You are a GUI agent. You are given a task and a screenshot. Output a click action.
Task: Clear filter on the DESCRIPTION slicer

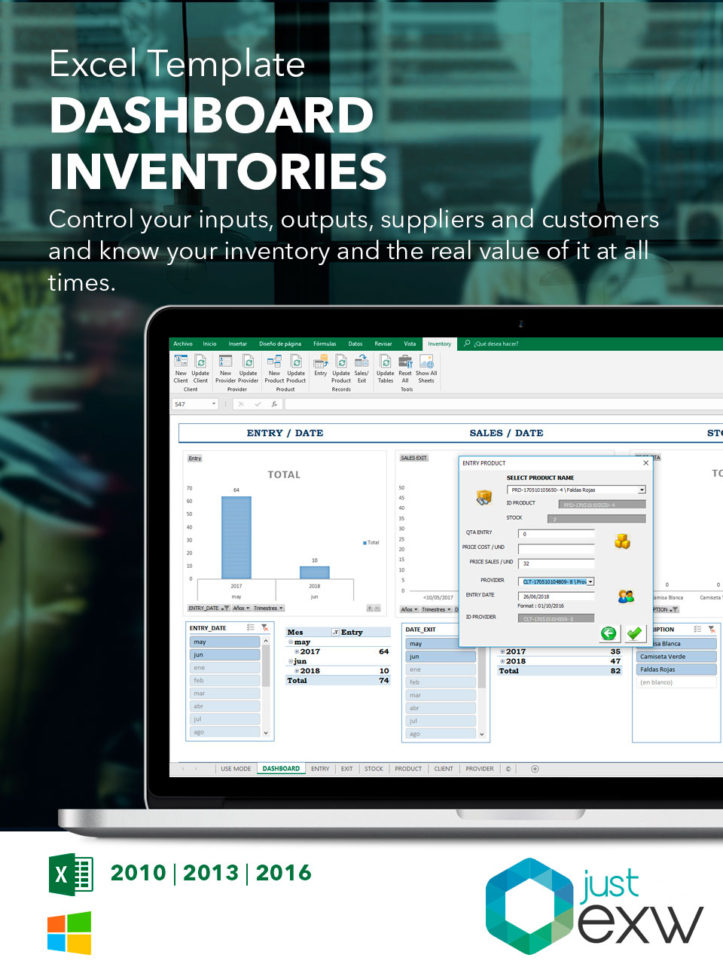[711, 629]
